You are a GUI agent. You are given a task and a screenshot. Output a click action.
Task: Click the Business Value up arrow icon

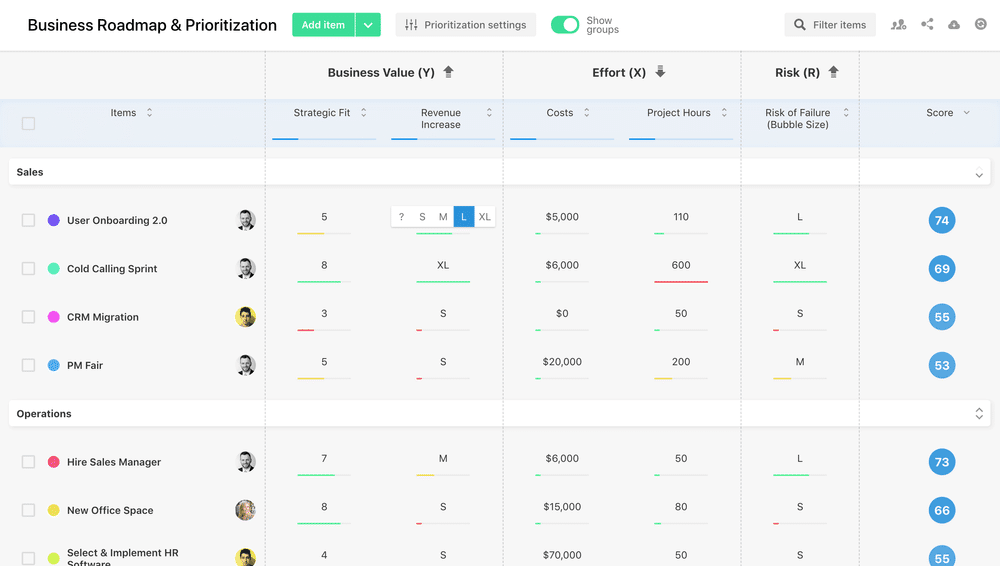(448, 72)
